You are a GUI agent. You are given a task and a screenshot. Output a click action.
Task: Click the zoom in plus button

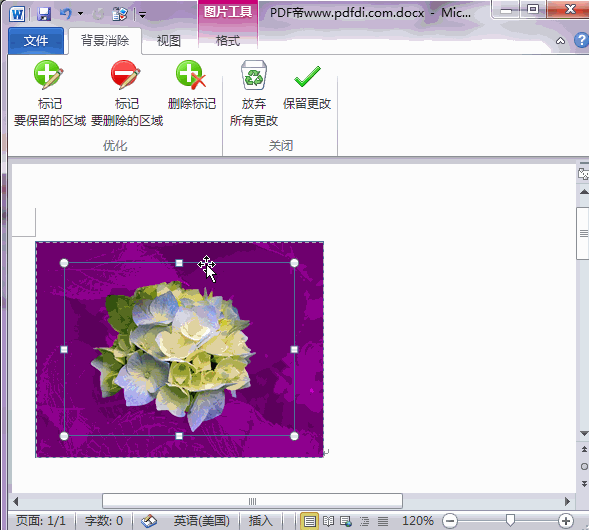pos(566,521)
